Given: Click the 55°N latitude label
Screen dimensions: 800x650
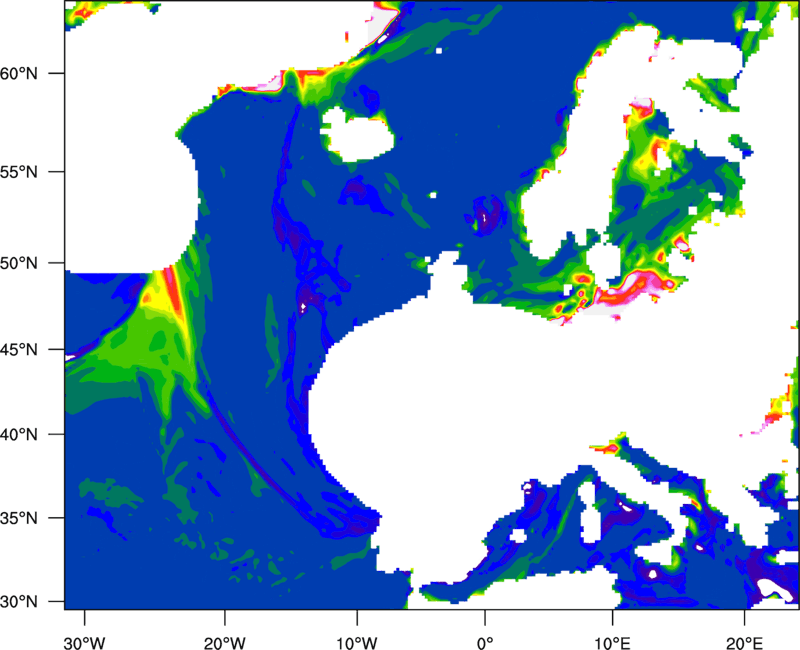Looking at the screenshot, I should click(19, 172).
